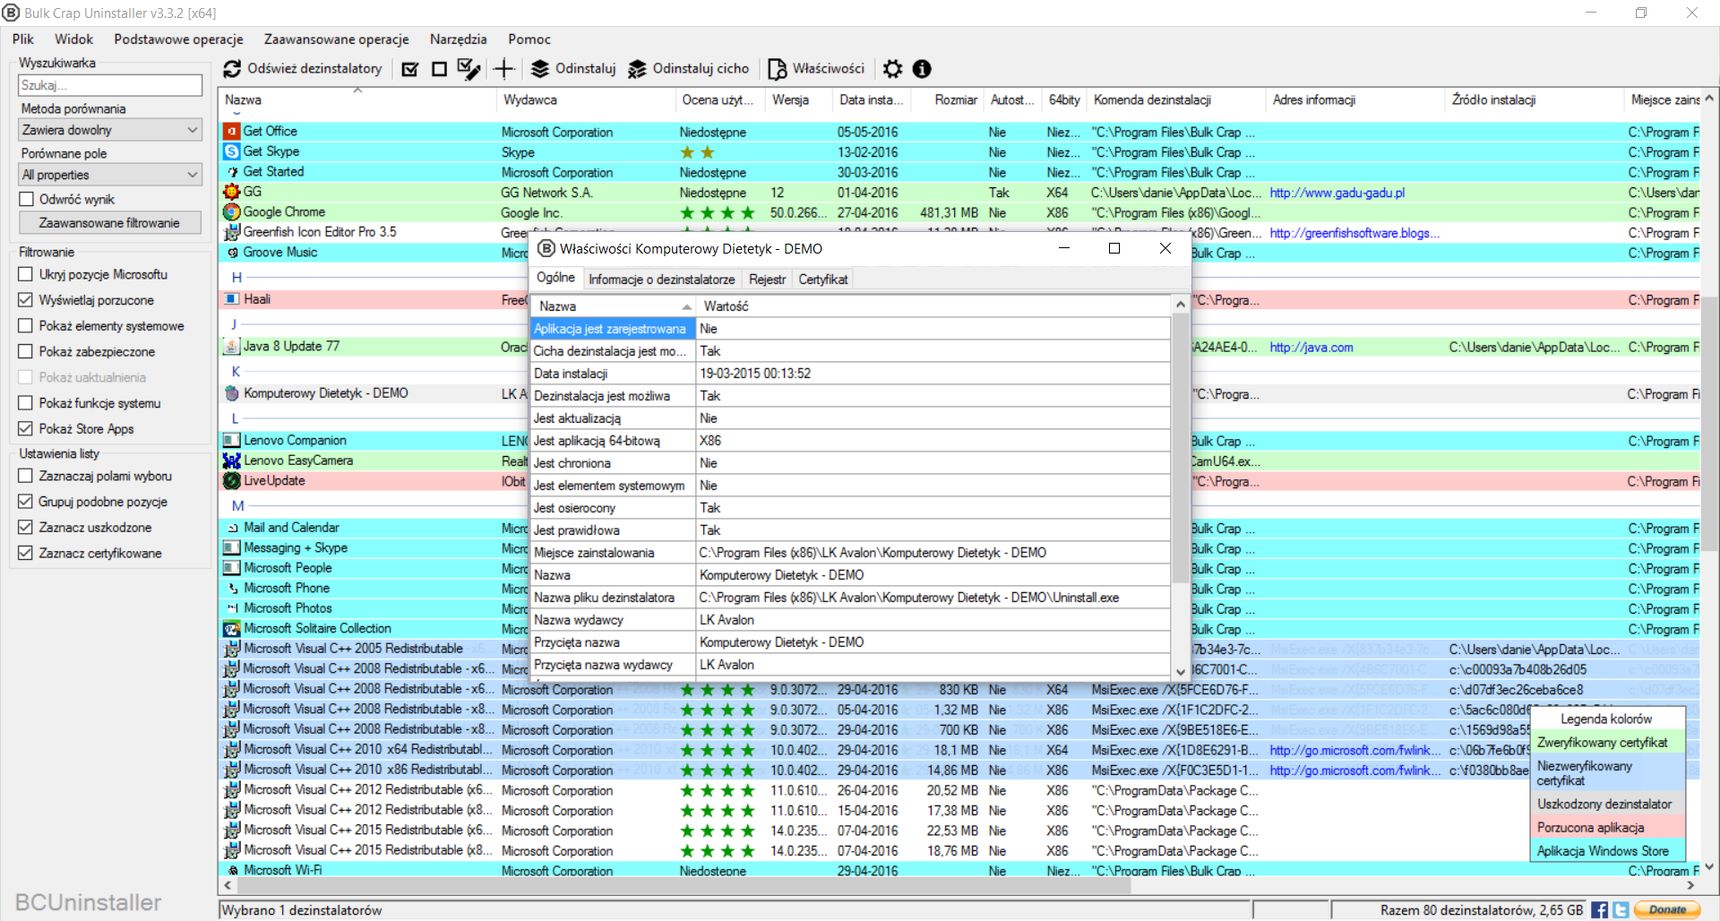The image size is (1720, 921).
Task: Open the greenfishsoftware.blogs link
Action: coord(1354,233)
